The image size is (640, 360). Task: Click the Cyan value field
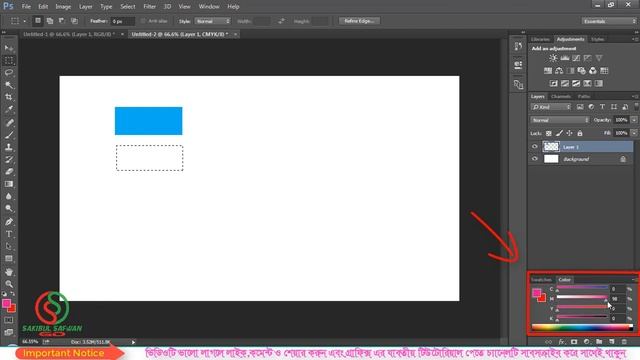[x=618, y=289]
